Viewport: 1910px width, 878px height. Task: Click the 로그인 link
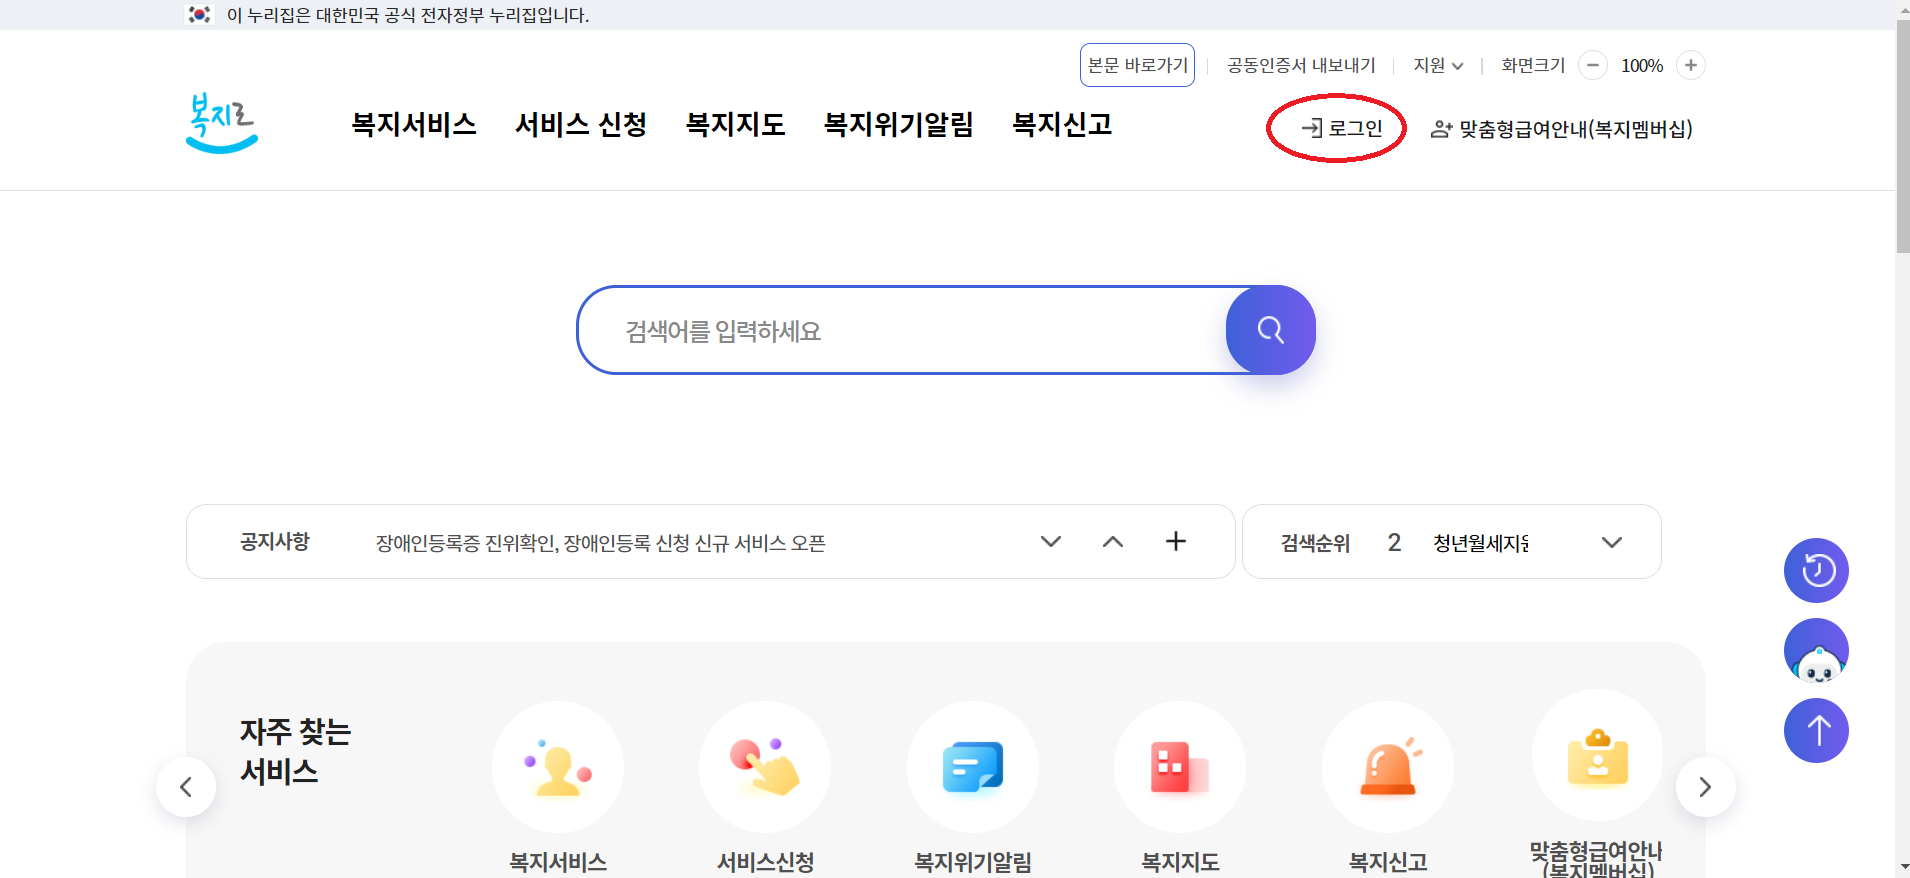pyautogui.click(x=1341, y=128)
